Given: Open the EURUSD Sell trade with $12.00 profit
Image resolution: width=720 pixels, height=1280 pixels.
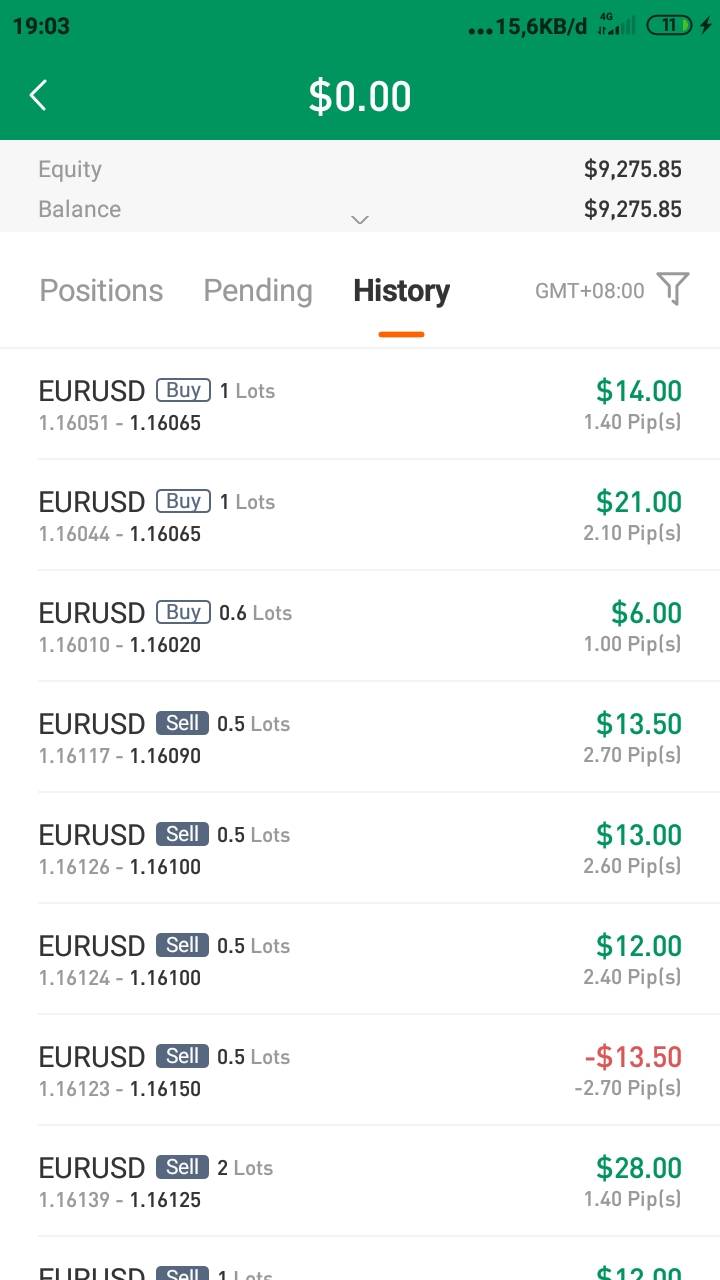Looking at the screenshot, I should (x=360, y=960).
